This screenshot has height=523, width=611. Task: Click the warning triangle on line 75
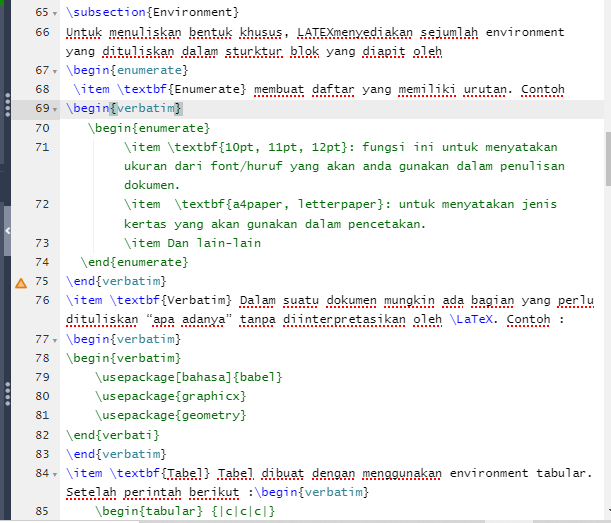(x=21, y=283)
